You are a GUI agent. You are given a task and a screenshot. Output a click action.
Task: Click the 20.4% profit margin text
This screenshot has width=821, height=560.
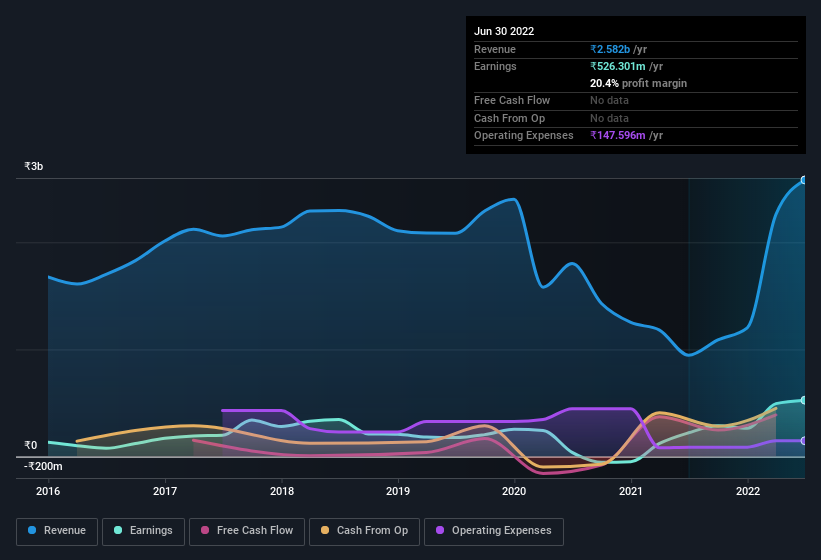638,83
